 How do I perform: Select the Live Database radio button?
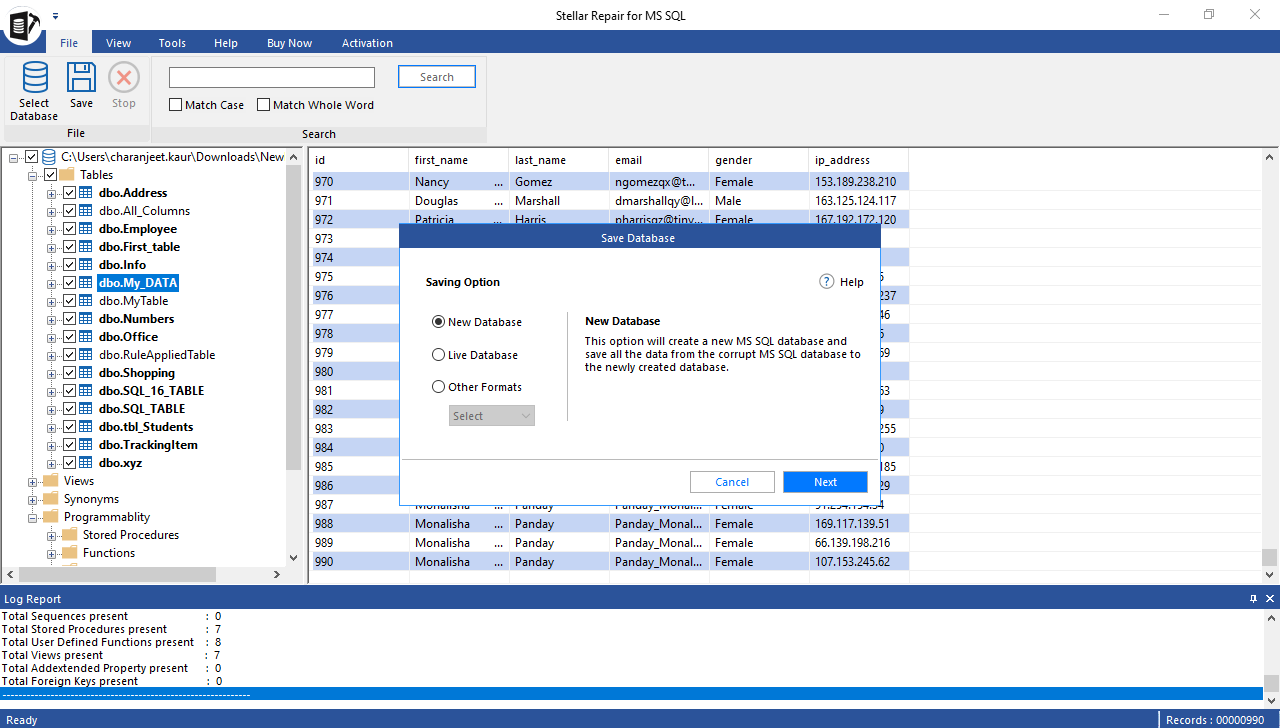pos(438,354)
